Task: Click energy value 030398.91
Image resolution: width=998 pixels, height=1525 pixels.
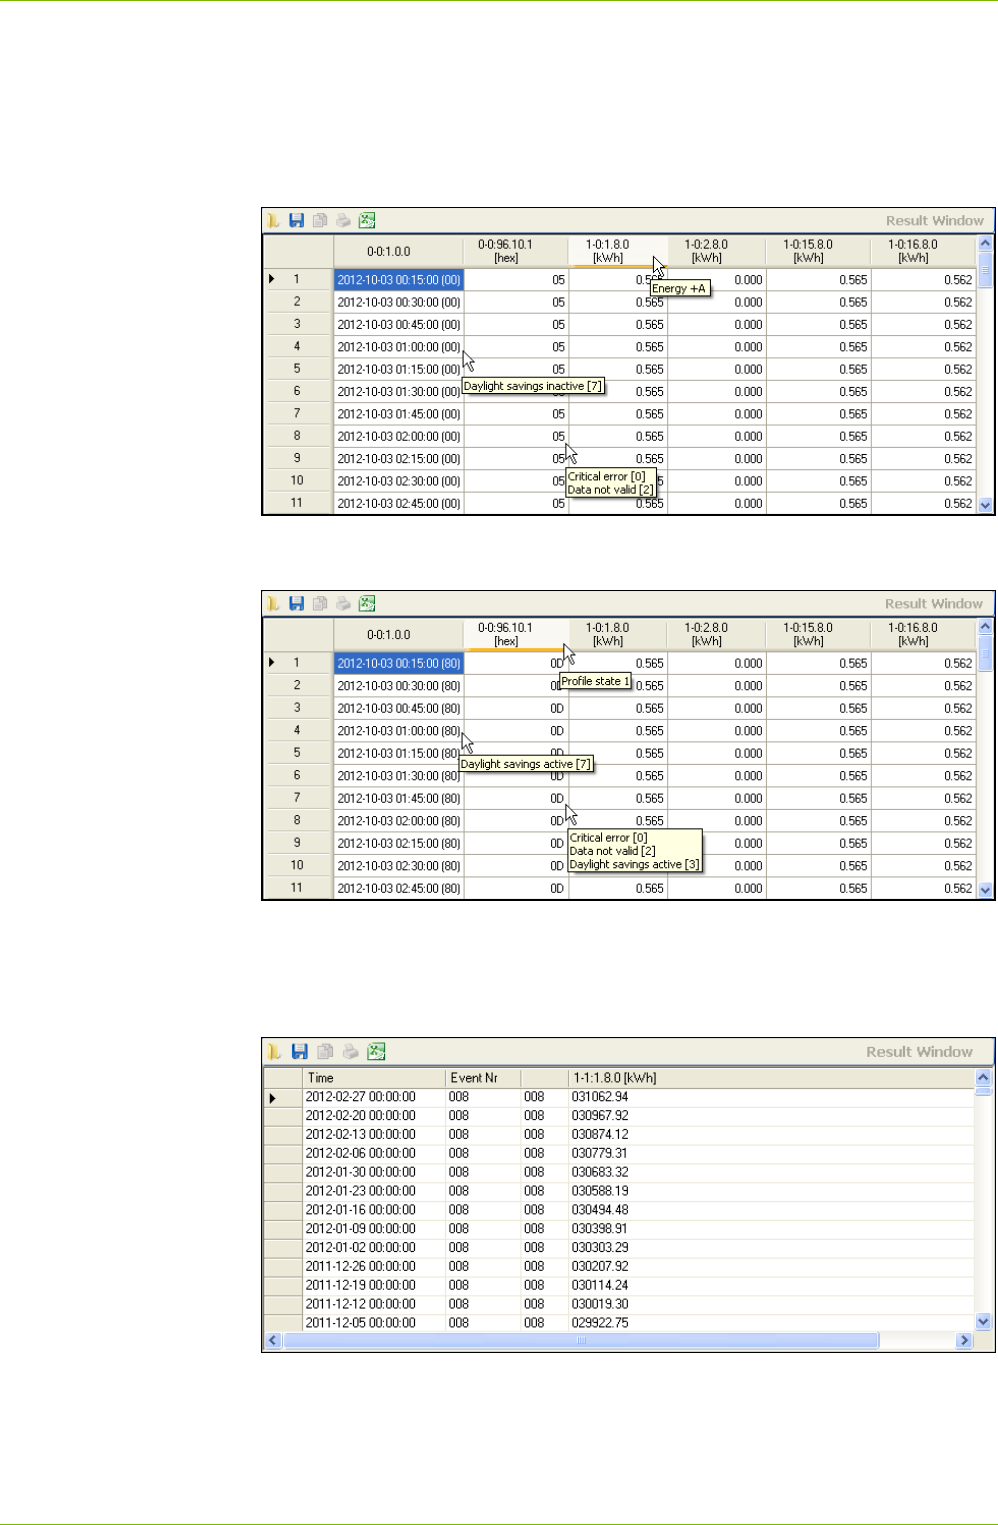Action: tap(600, 1229)
